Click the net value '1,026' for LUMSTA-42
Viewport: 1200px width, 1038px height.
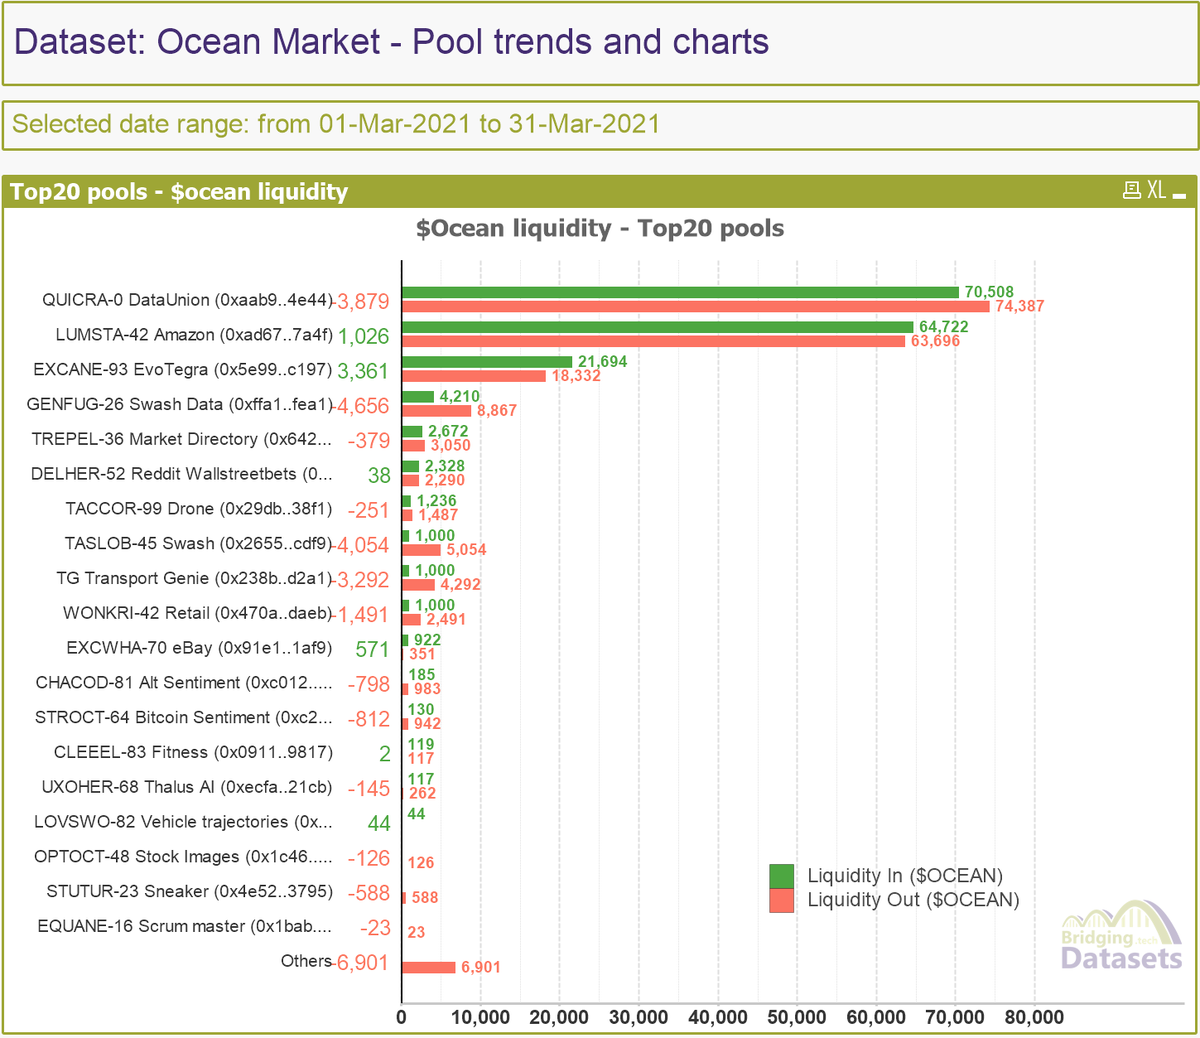tap(363, 336)
